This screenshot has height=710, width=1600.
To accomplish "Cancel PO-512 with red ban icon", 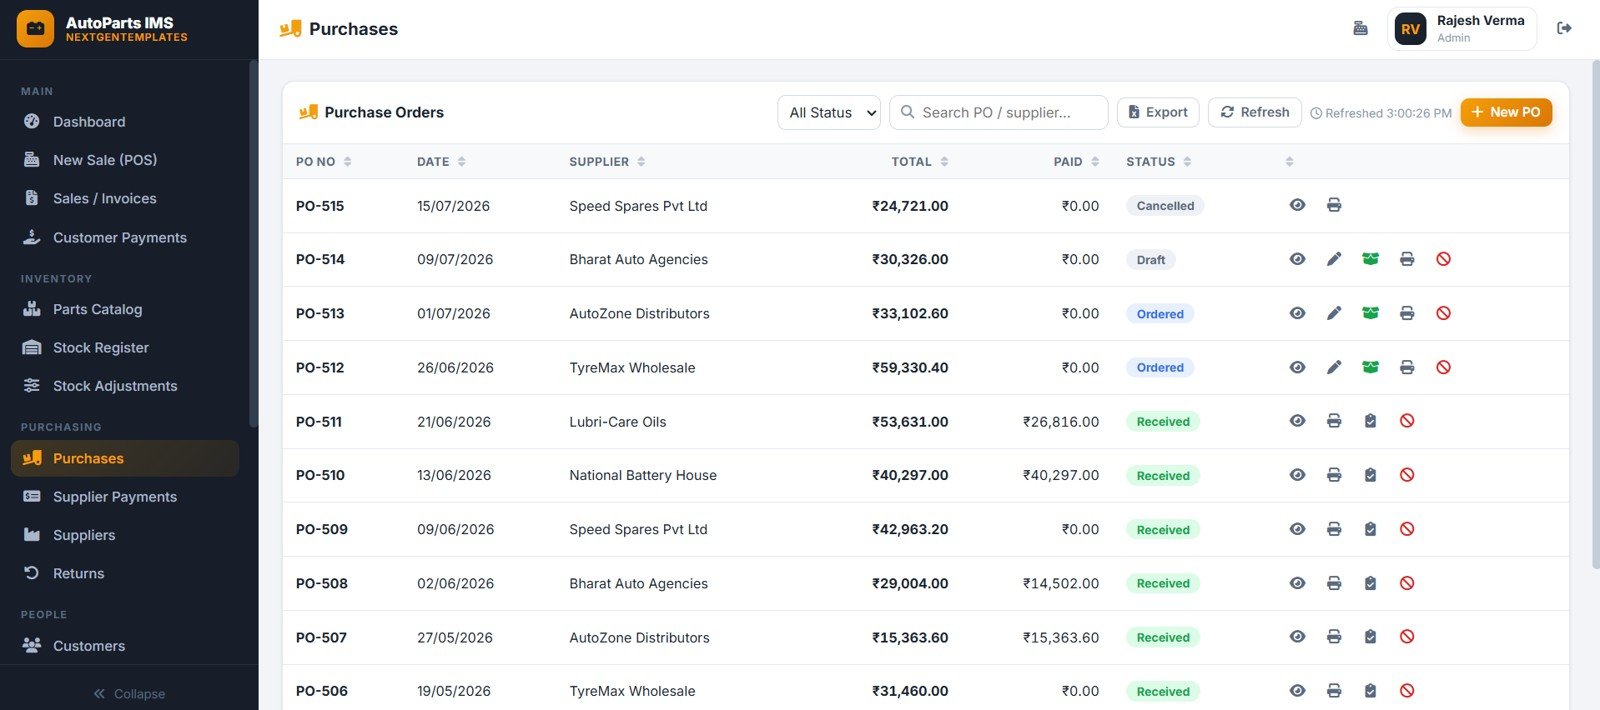I will tap(1443, 367).
